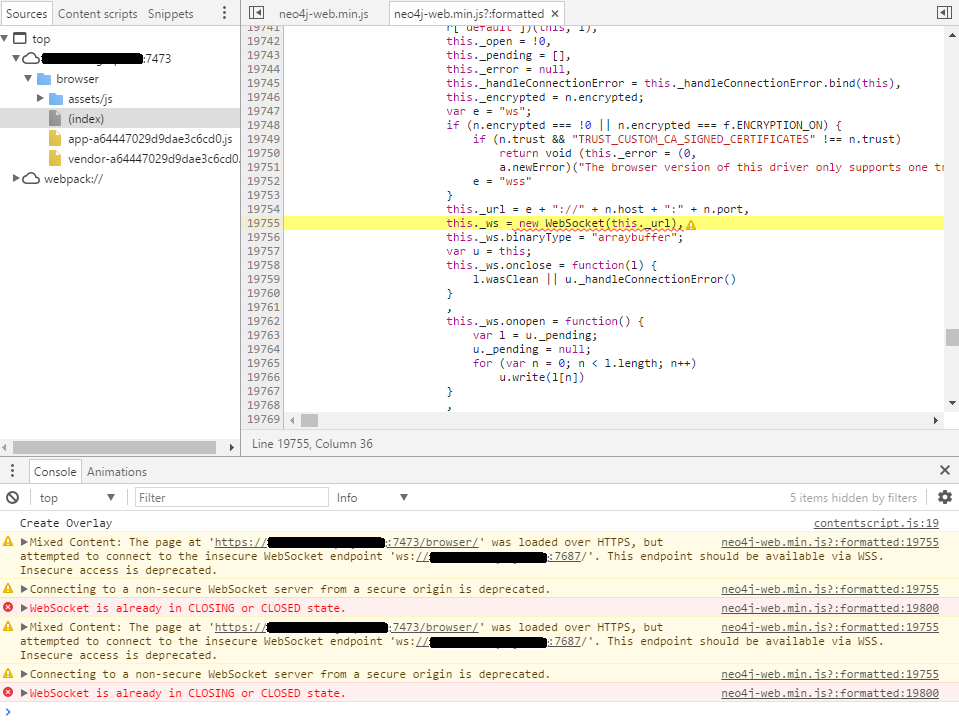The height and width of the screenshot is (727, 959).
Task: Open the Snippets tab
Action: [170, 13]
